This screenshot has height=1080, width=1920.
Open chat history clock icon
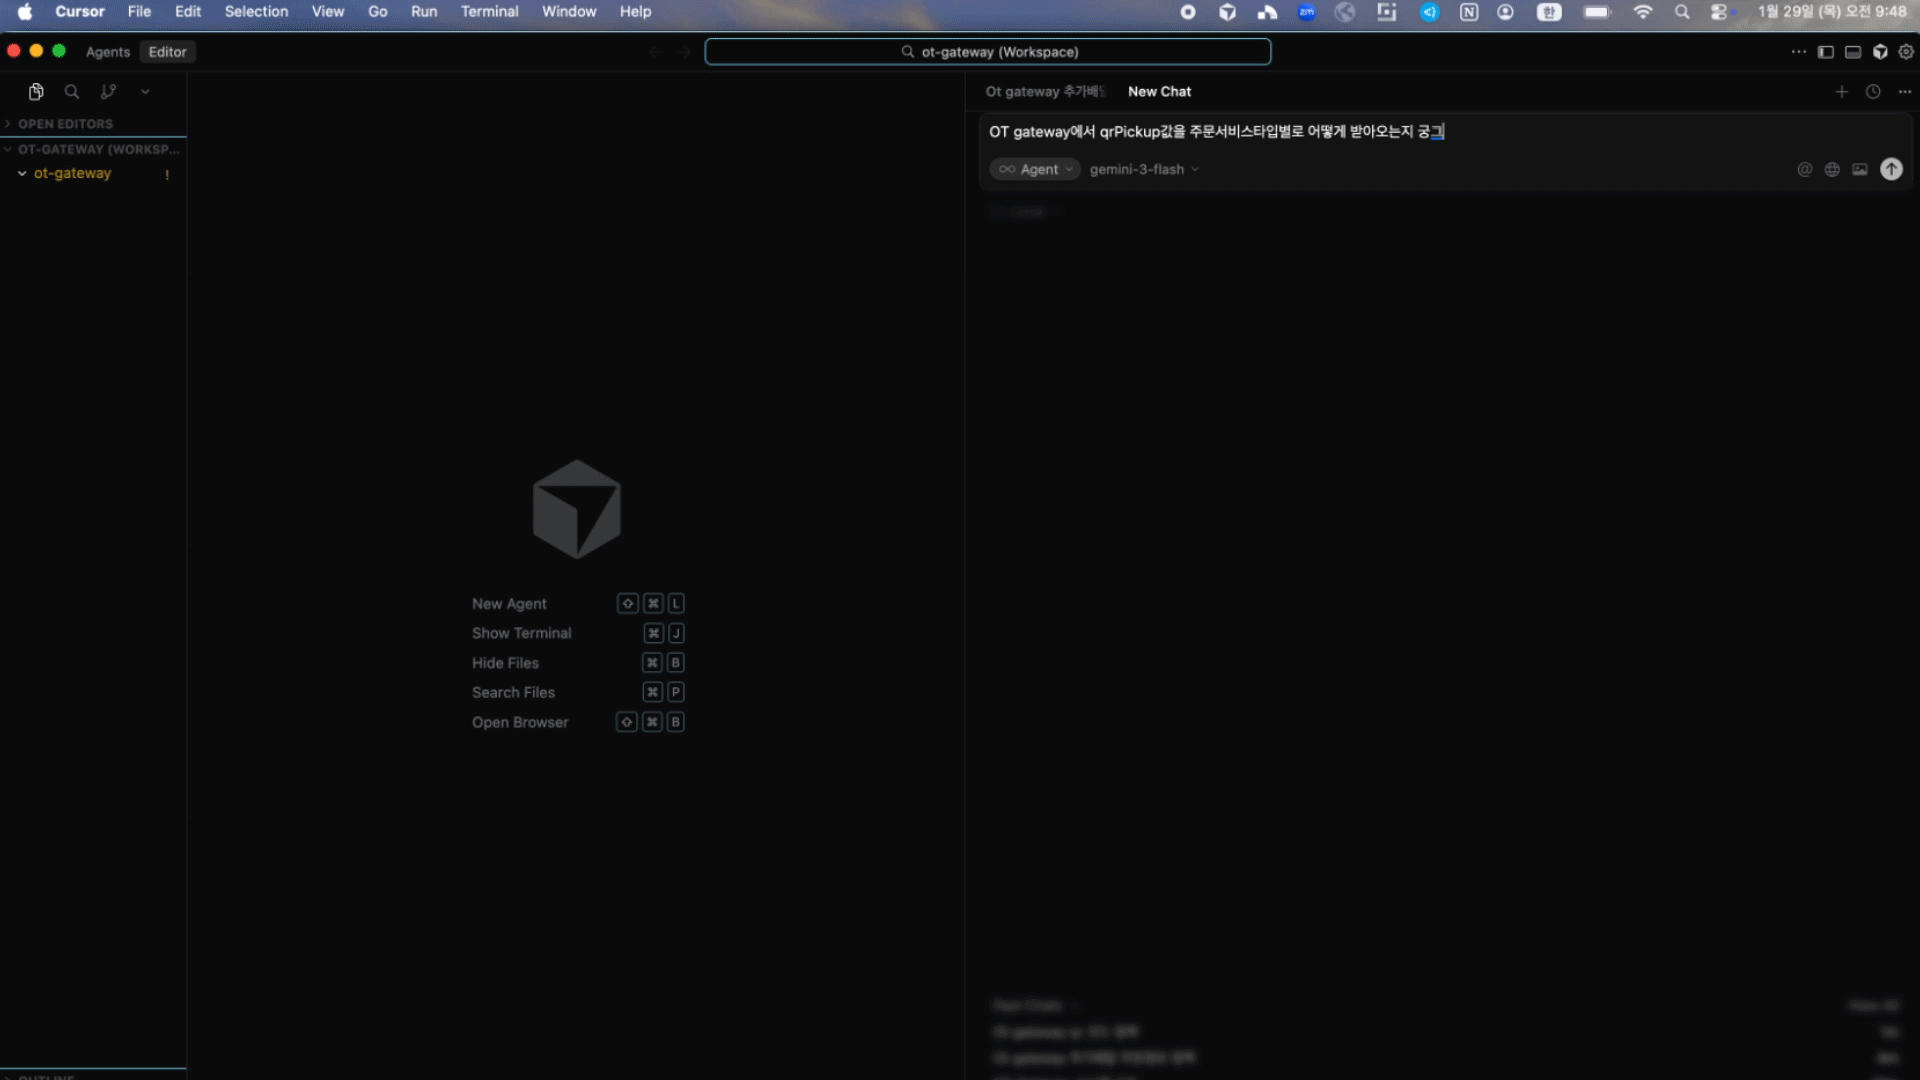[x=1873, y=91]
